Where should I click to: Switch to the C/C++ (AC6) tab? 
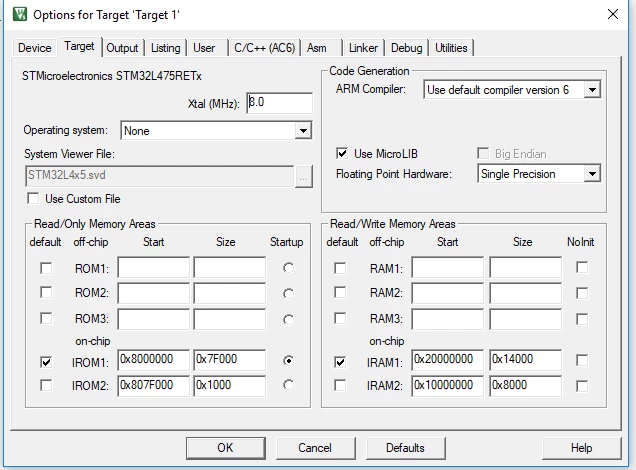pyautogui.click(x=264, y=48)
